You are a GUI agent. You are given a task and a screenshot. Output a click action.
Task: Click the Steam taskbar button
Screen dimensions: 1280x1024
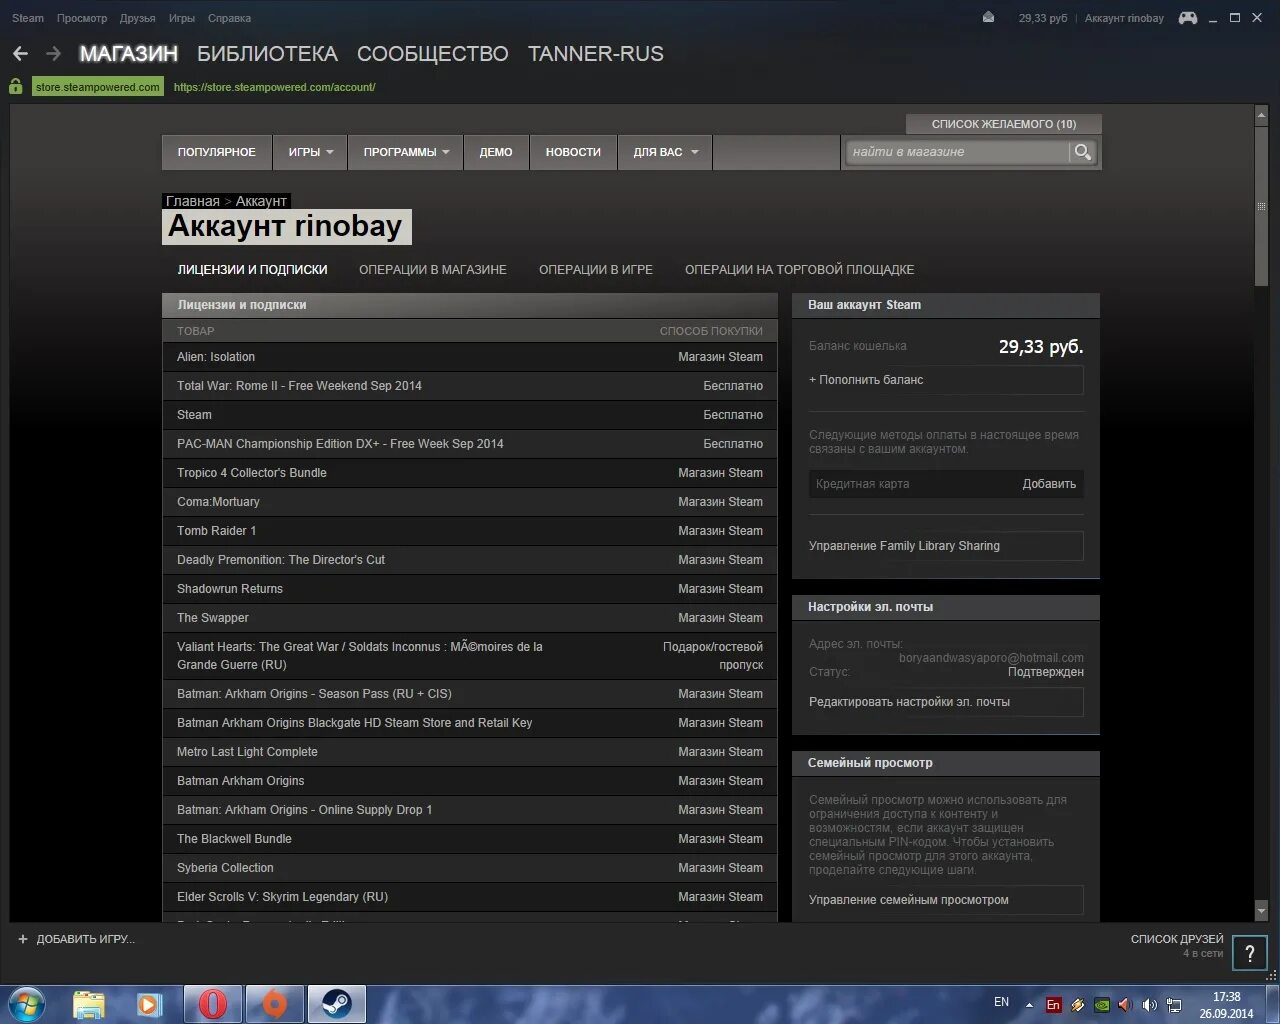point(336,1004)
